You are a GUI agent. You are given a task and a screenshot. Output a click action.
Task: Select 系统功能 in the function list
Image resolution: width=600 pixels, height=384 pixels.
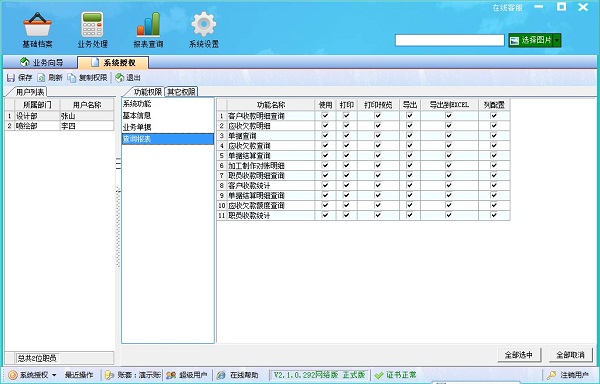[168, 104]
